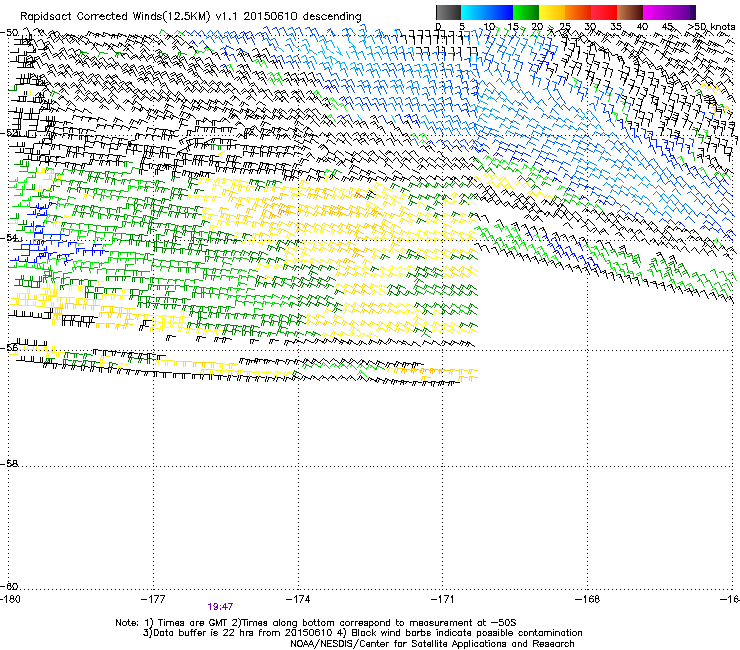Click the cyan 5-10 knots legend swatch
This screenshot has height=650, width=740.
click(x=474, y=12)
